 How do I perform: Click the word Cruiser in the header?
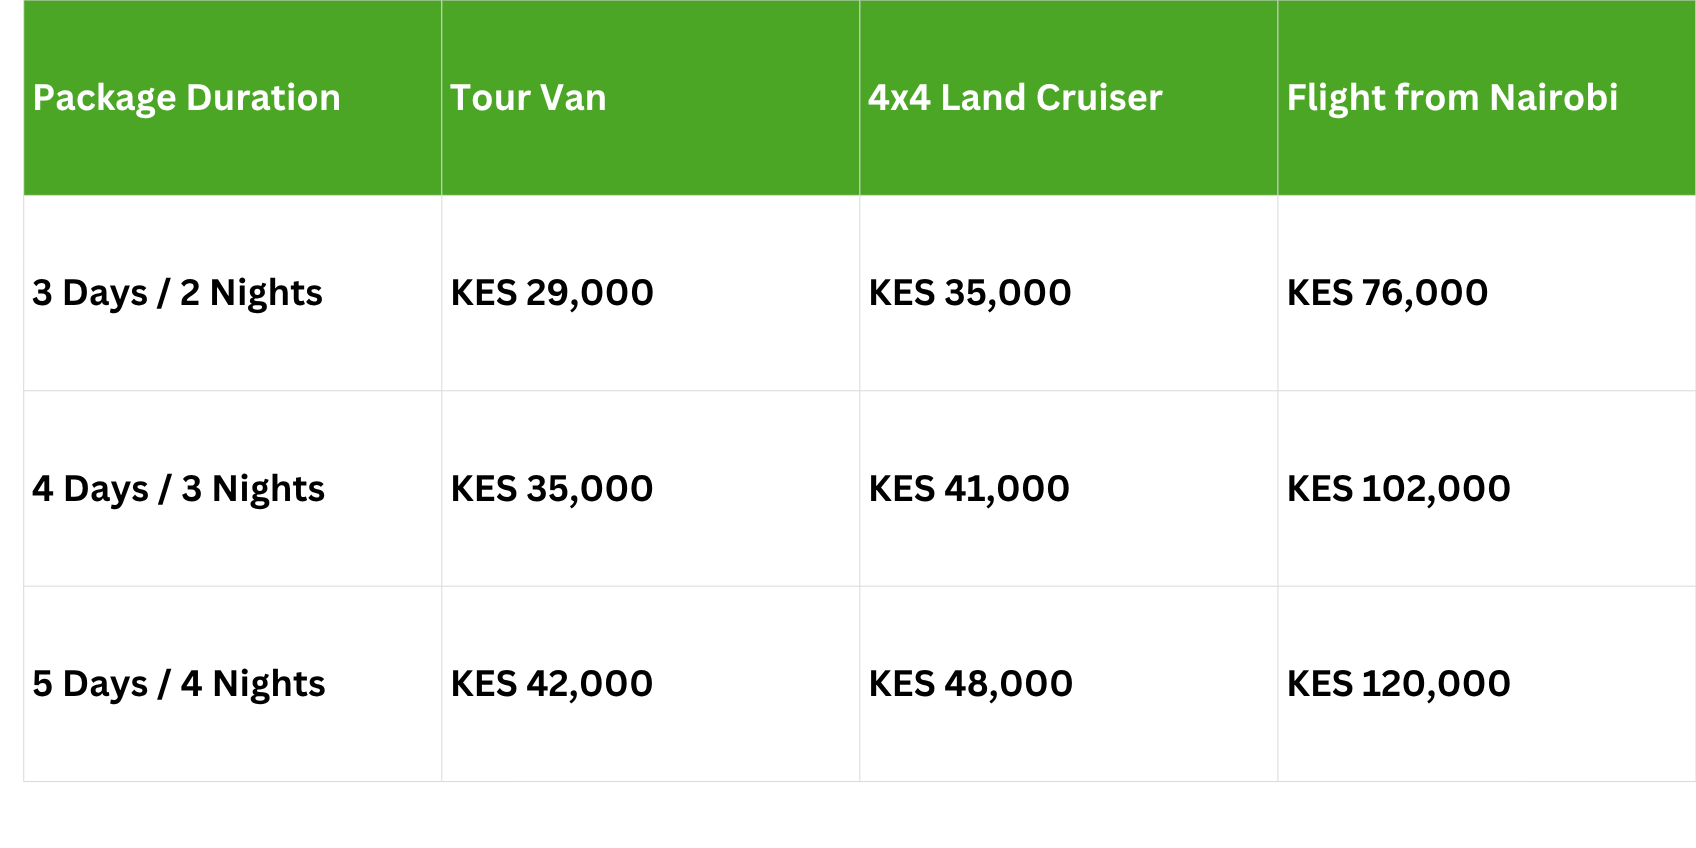pos(1099,98)
